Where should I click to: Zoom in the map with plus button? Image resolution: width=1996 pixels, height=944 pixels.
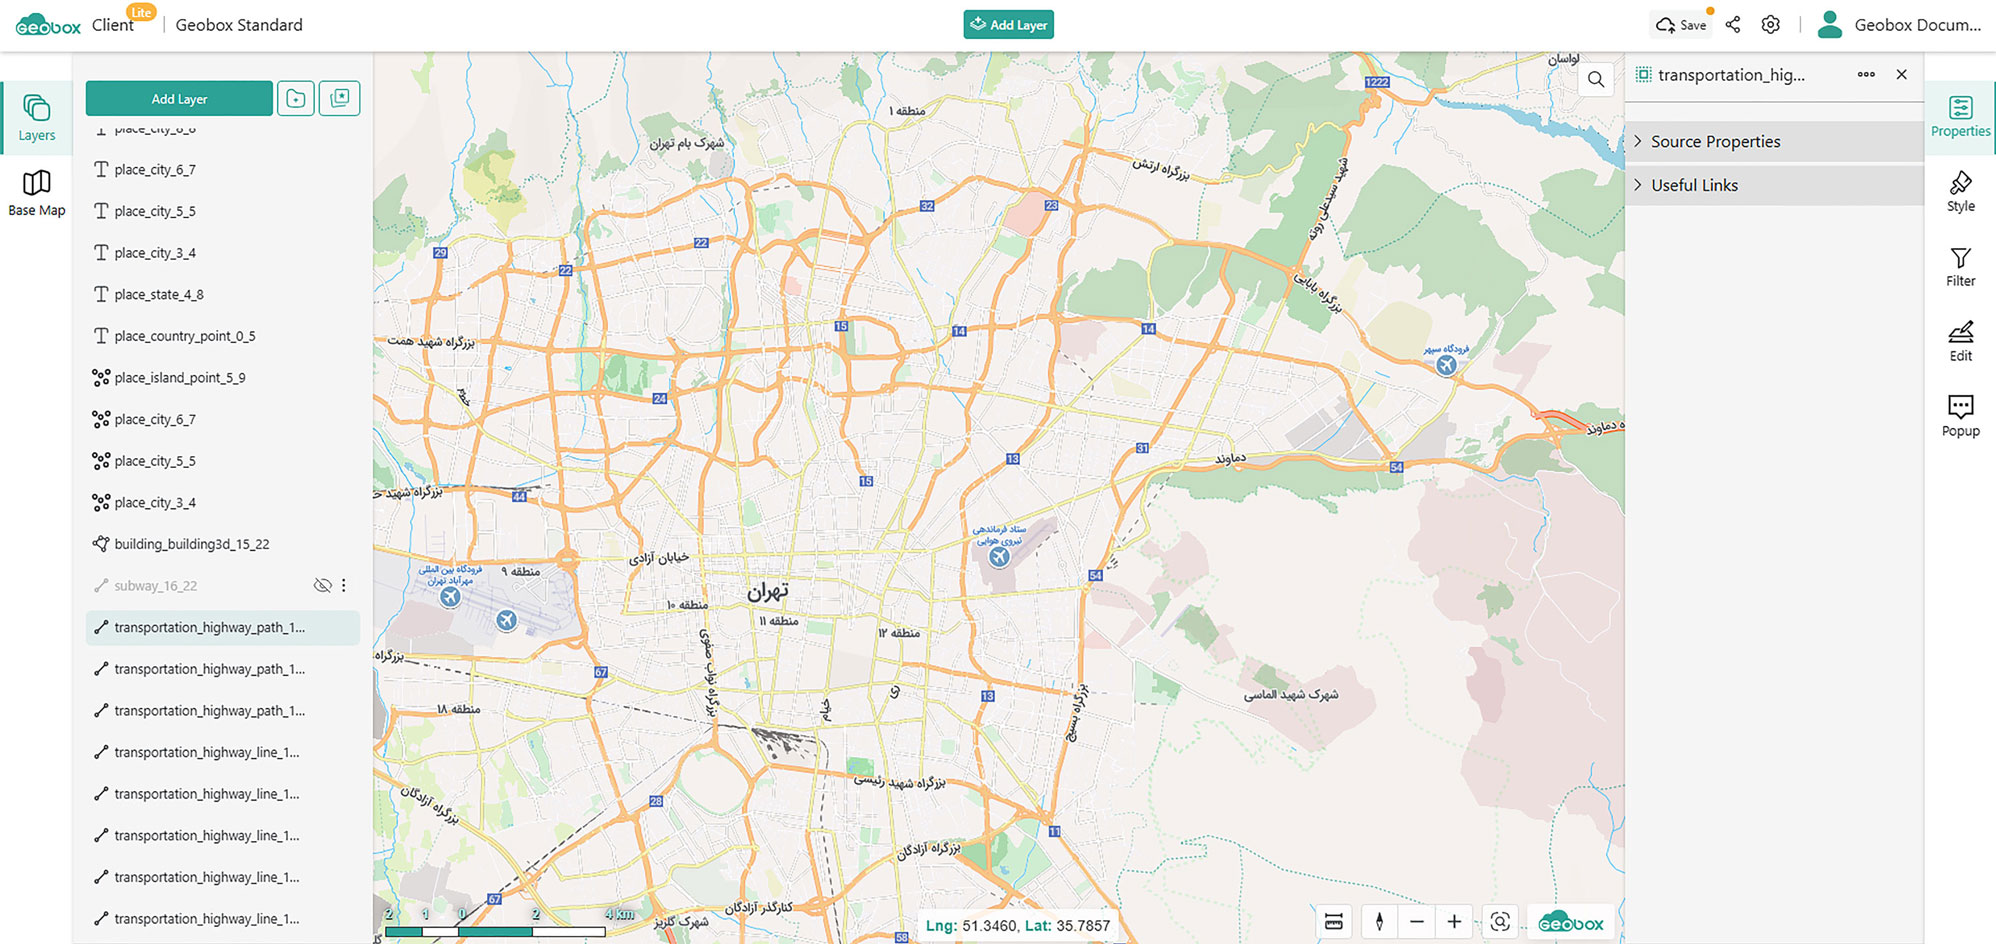tap(1454, 922)
